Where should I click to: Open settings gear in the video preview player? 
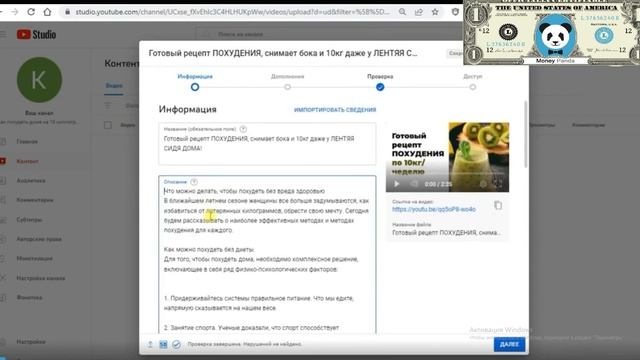coord(483,184)
